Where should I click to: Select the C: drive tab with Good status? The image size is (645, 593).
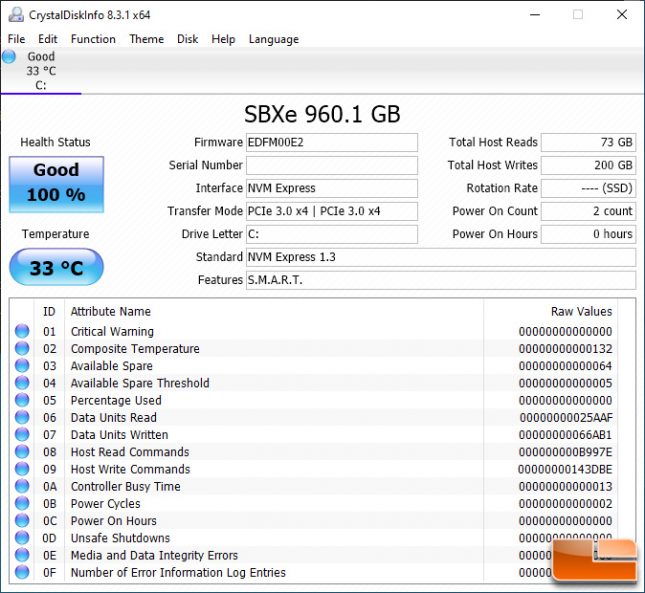pos(41,71)
